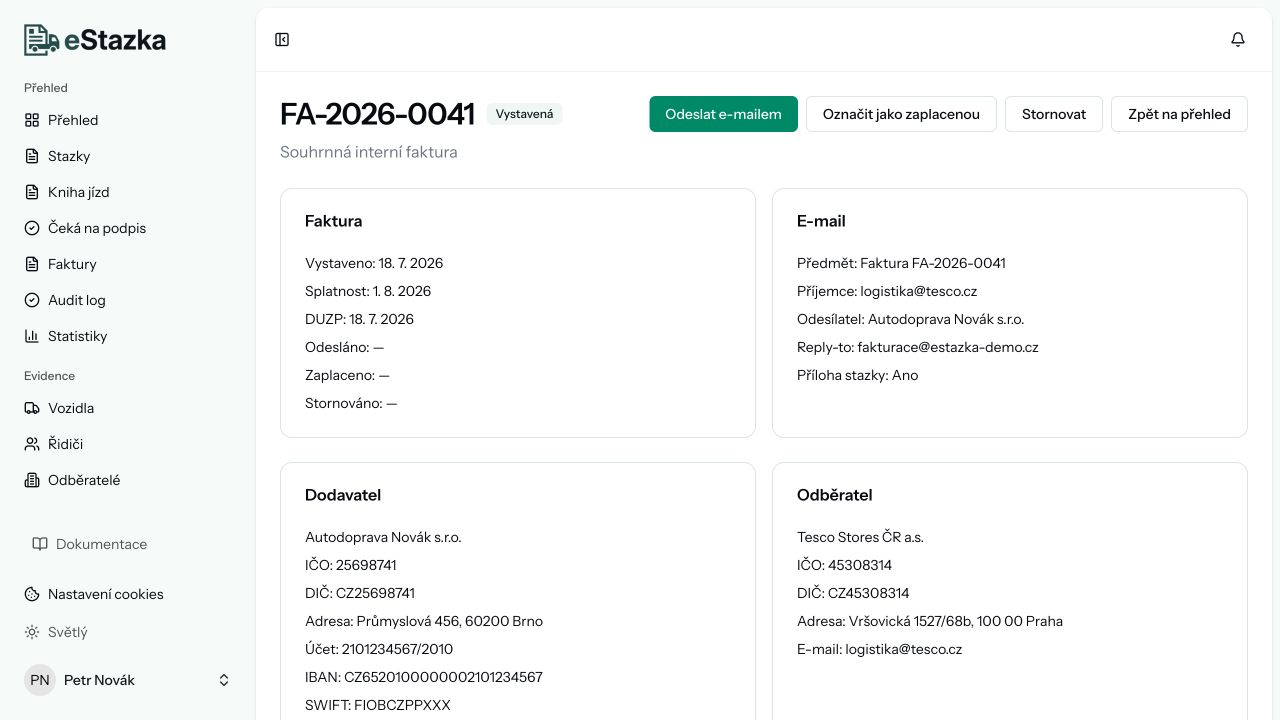Select Čeká na podpis menu item
This screenshot has height=720, width=1280.
coord(128,228)
